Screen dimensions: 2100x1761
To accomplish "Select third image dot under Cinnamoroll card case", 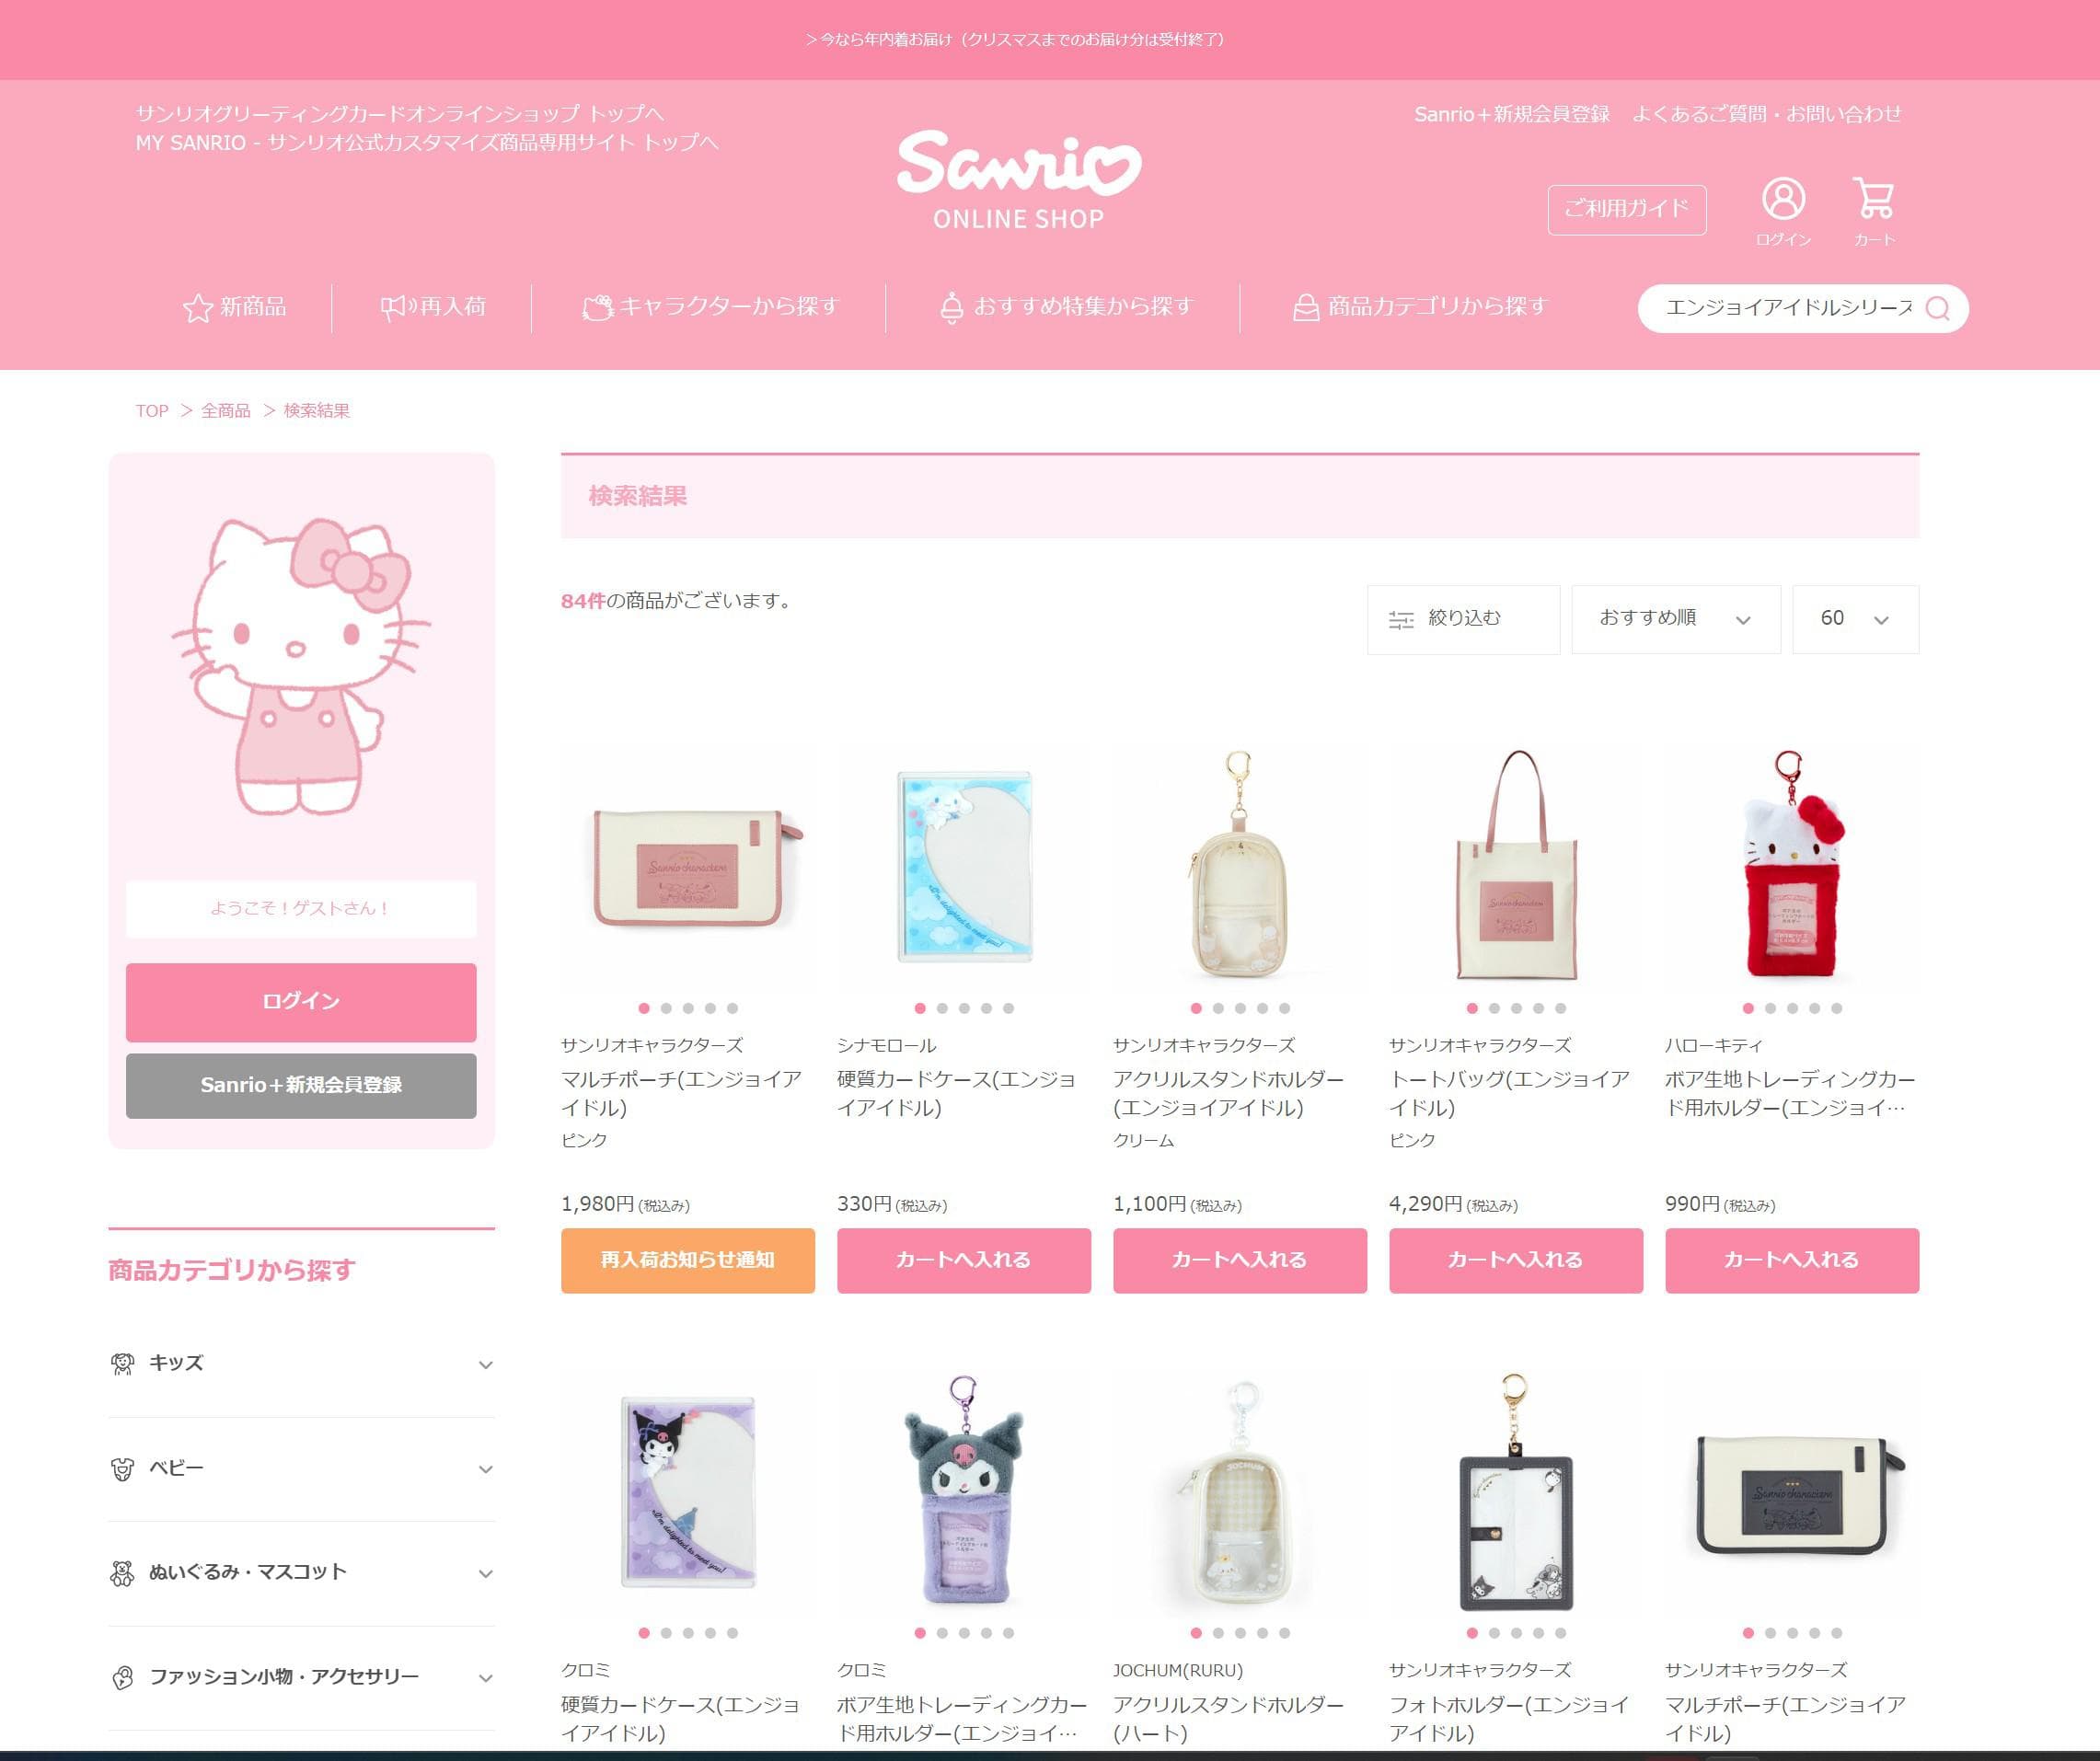I will 964,1008.
